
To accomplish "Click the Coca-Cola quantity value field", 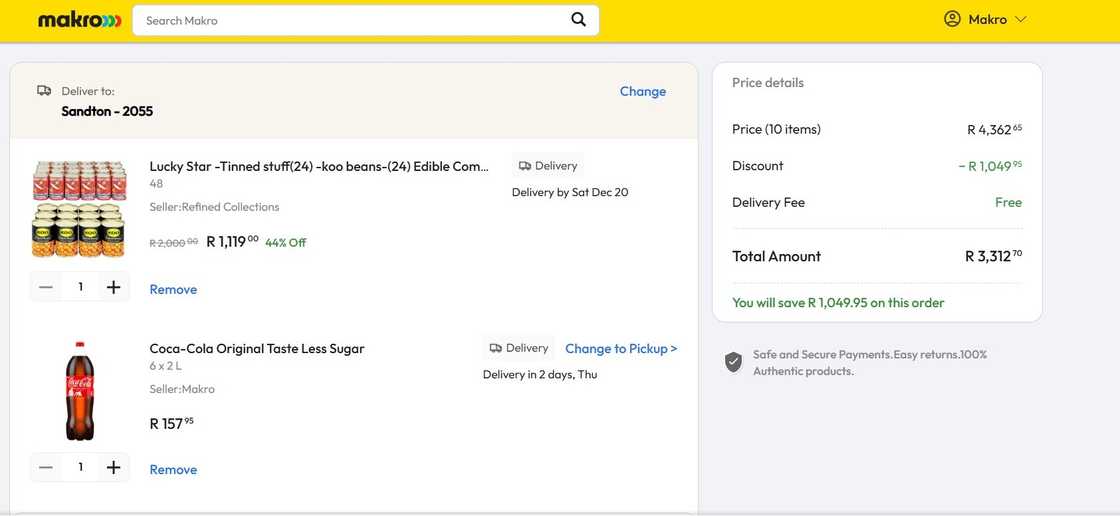I will click(80, 467).
